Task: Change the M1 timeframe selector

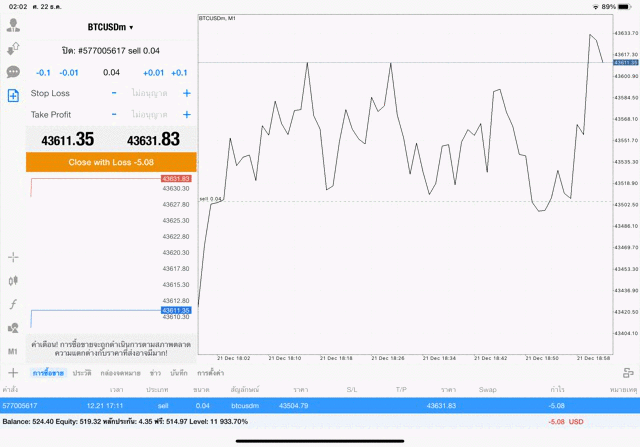Action: 13,352
